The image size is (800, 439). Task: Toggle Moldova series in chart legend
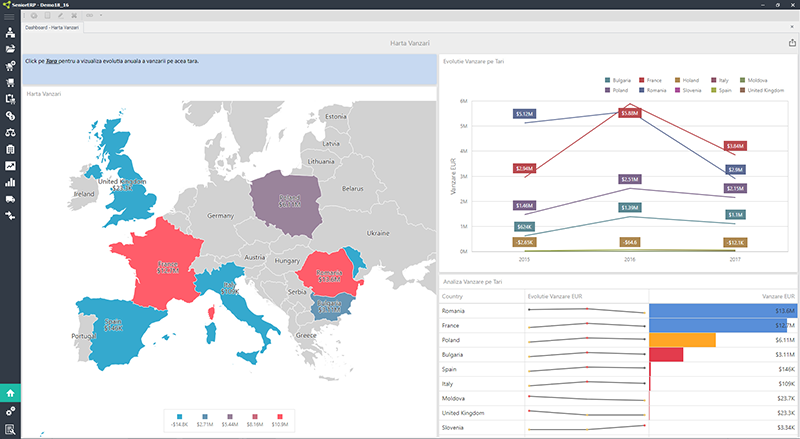753,80
